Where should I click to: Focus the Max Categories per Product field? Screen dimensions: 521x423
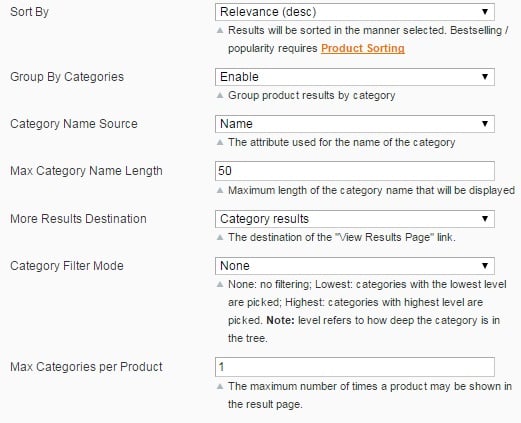tap(355, 367)
